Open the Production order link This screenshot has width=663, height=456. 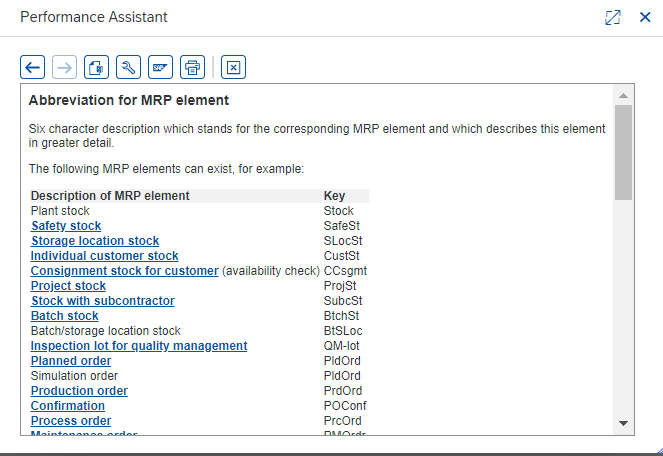(79, 391)
